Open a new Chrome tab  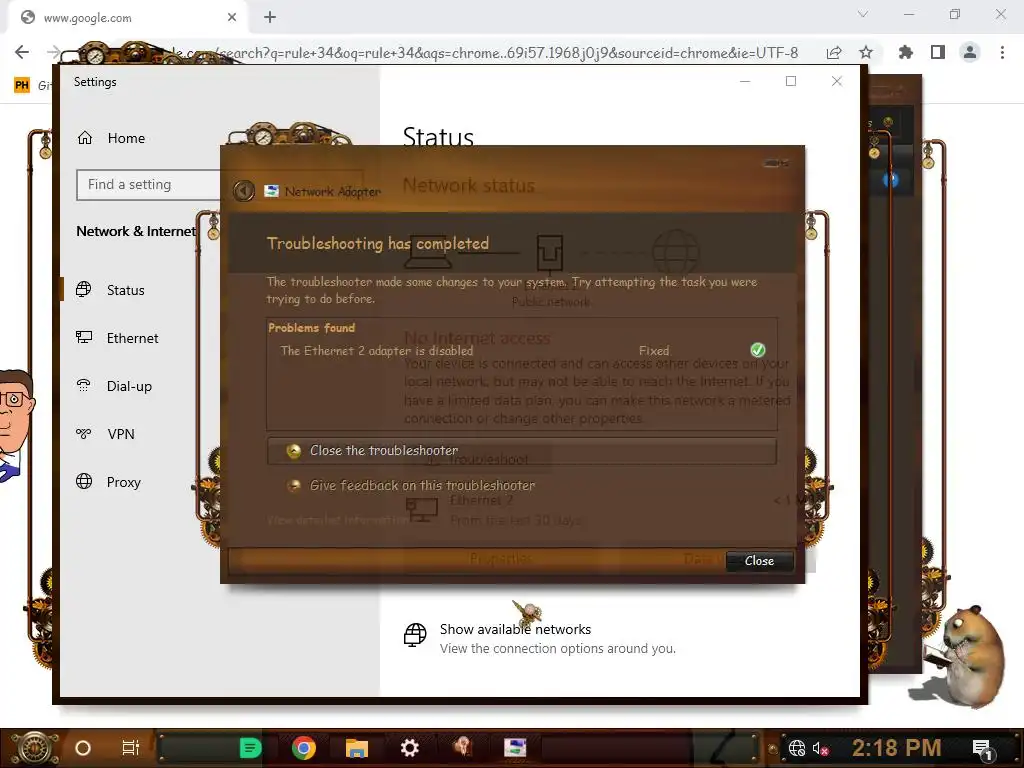click(x=270, y=18)
